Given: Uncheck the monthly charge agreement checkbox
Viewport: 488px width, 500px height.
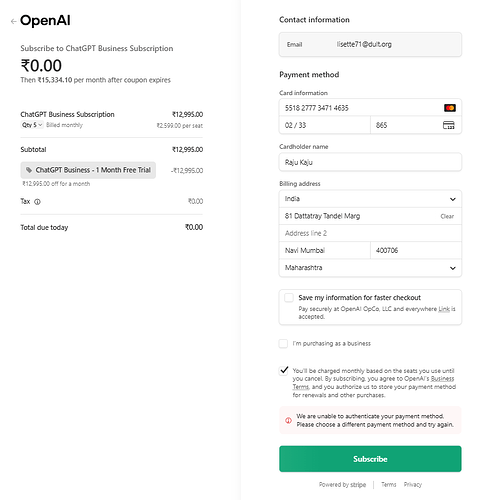Looking at the screenshot, I should point(284,371).
